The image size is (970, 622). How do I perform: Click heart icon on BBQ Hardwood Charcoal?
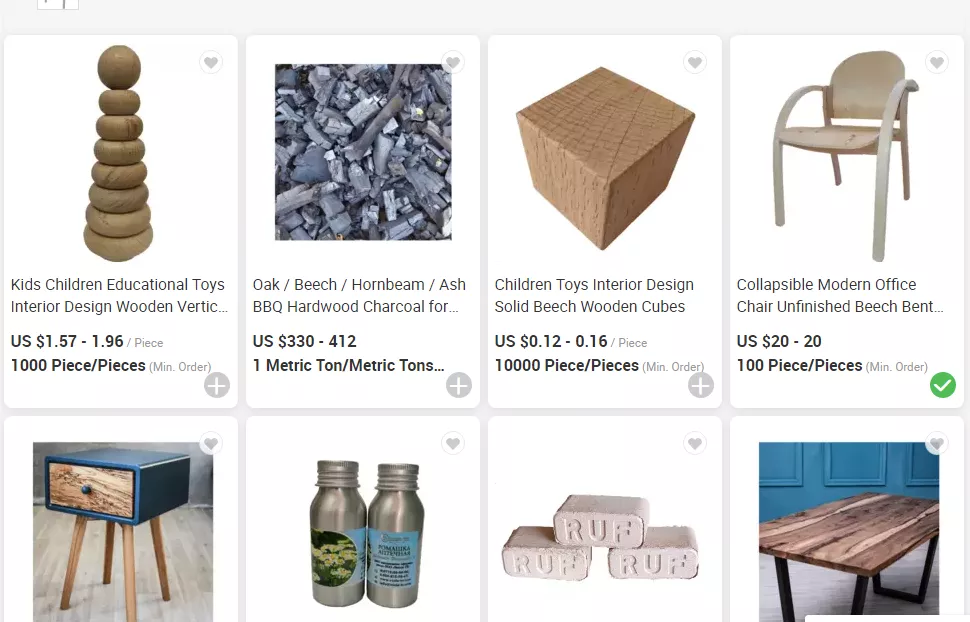tap(453, 63)
